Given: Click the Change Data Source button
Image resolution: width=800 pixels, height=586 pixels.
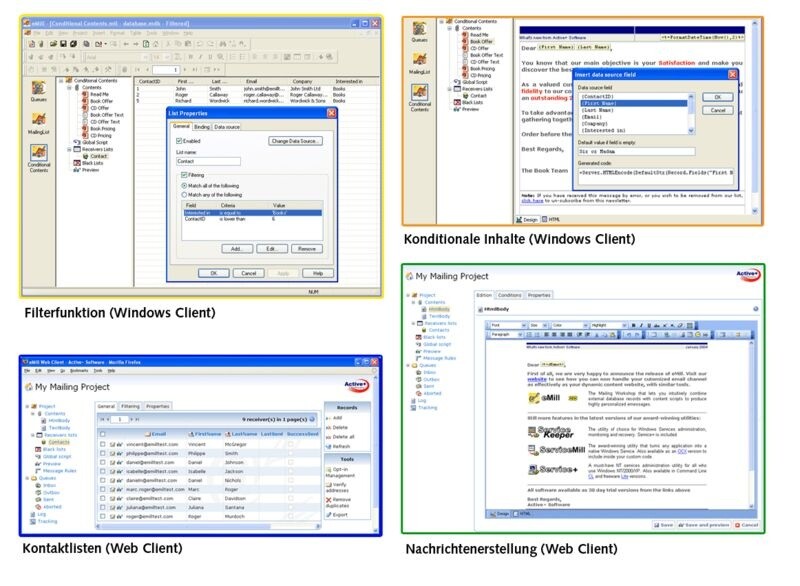Looking at the screenshot, I should (295, 141).
